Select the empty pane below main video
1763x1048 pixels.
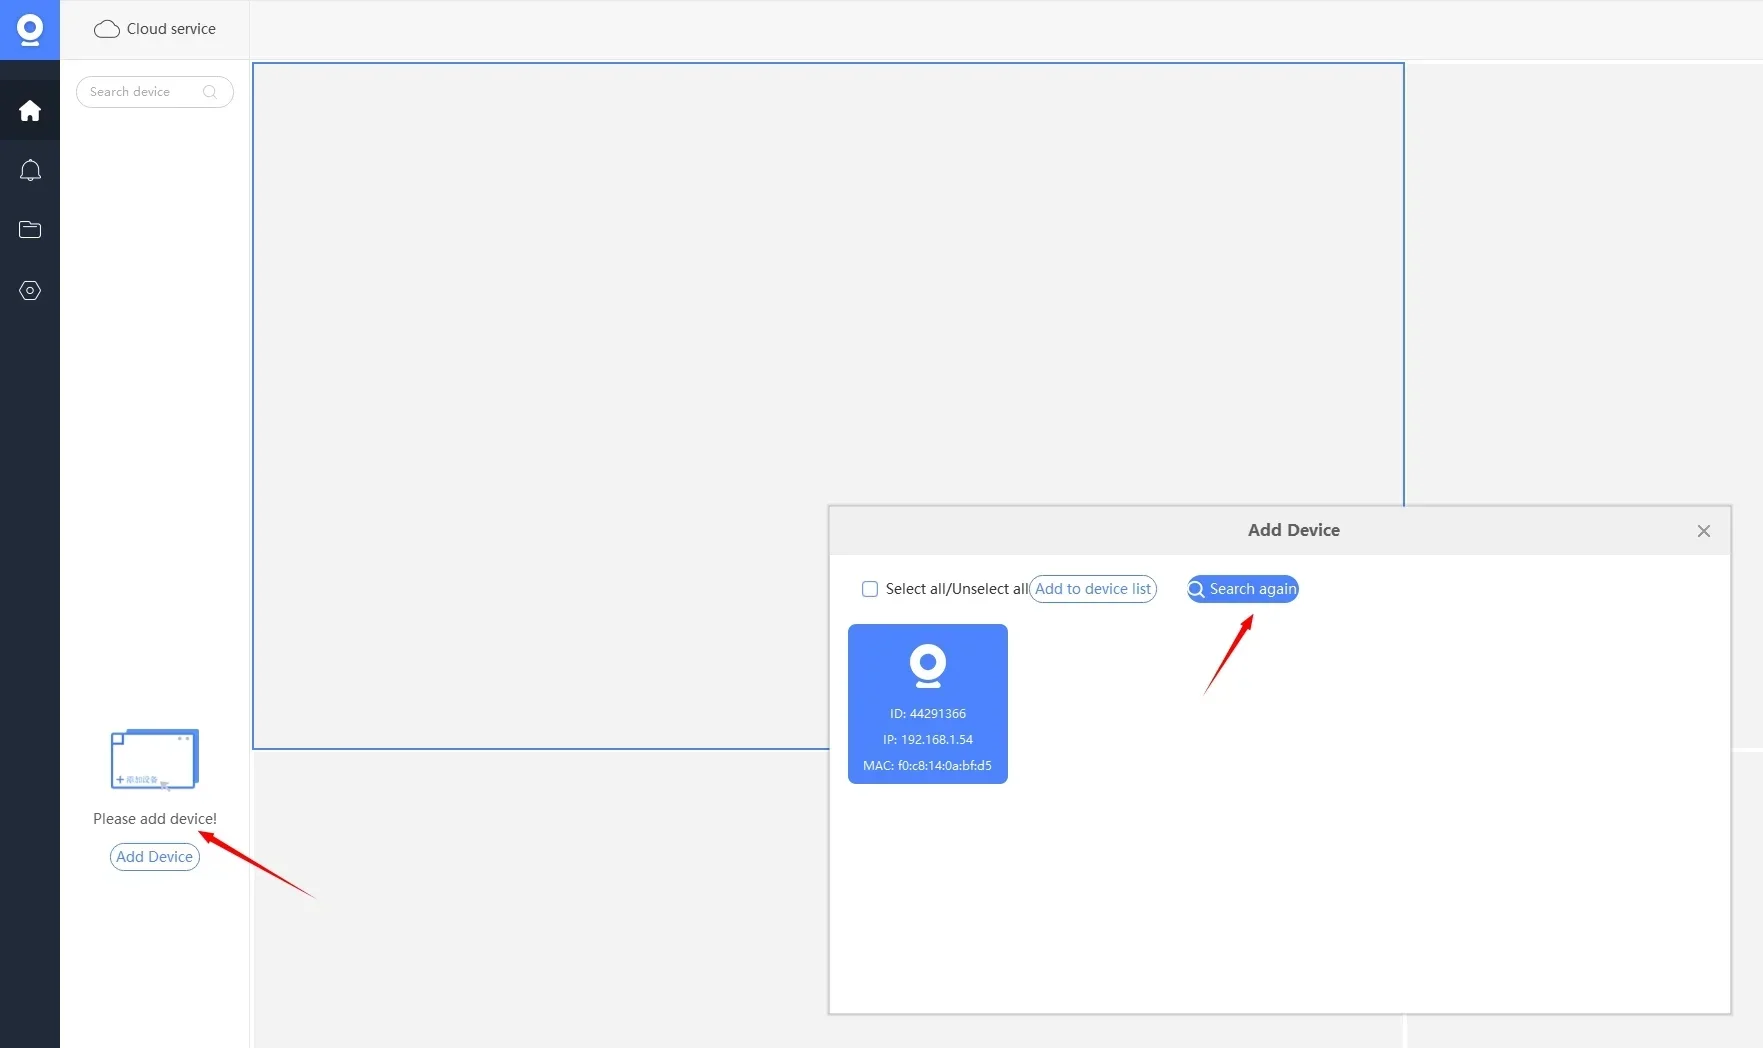pos(540,900)
